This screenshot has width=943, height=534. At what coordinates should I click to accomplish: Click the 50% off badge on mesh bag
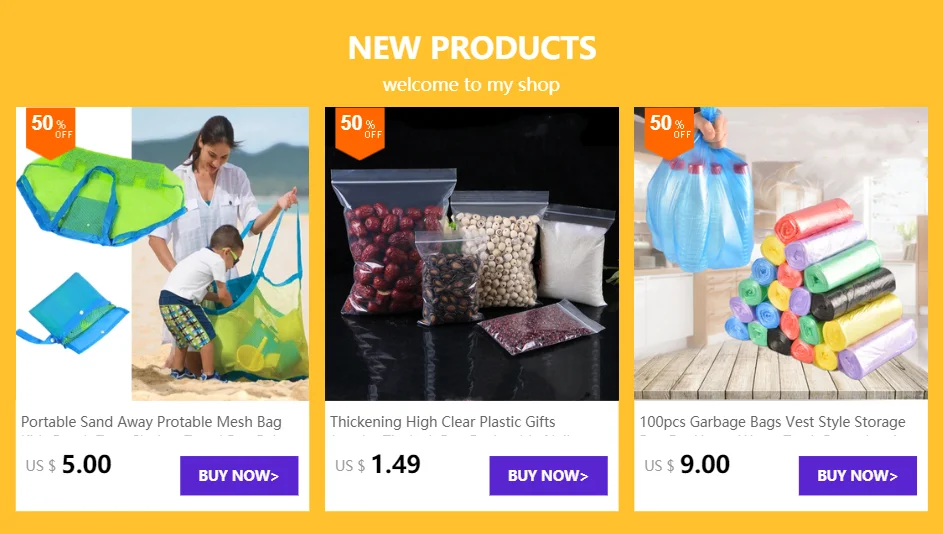pyautogui.click(x=51, y=132)
